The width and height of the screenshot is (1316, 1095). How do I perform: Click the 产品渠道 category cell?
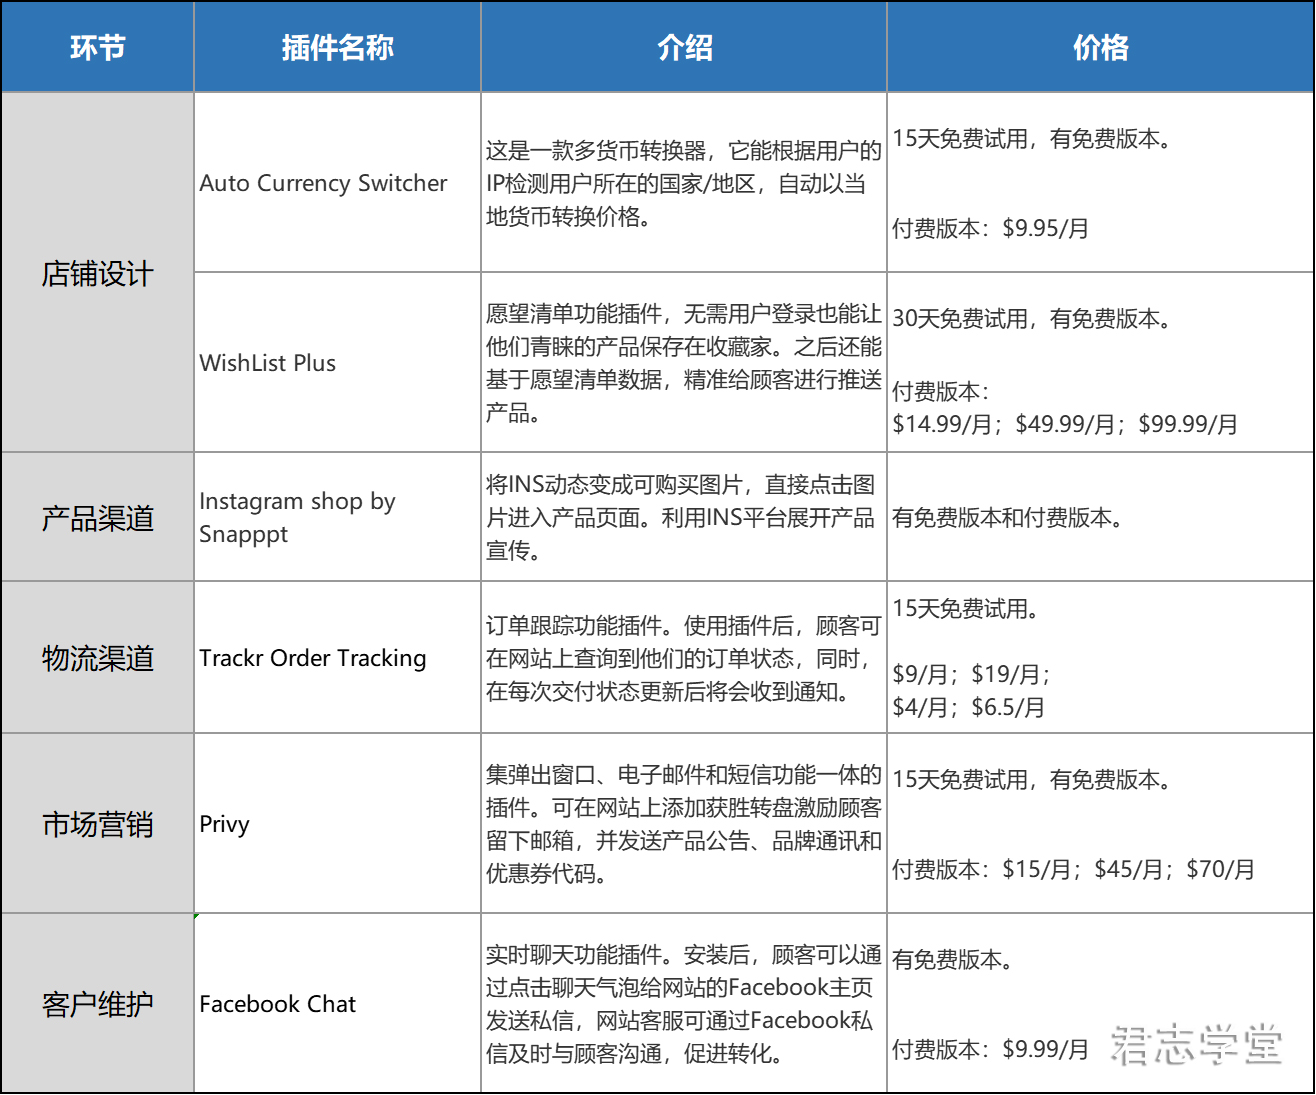click(98, 517)
